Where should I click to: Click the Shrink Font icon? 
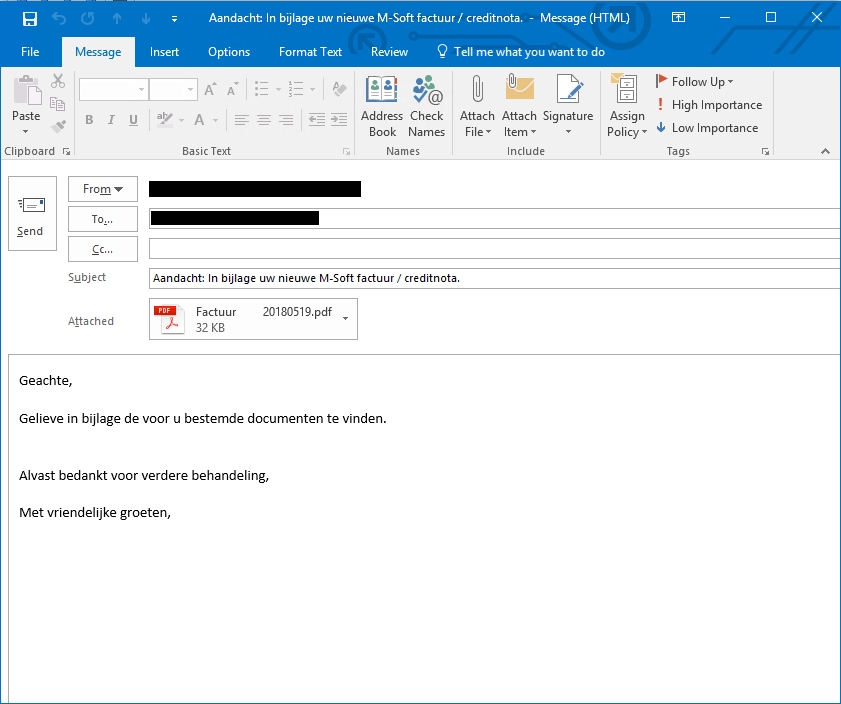pyautogui.click(x=232, y=90)
